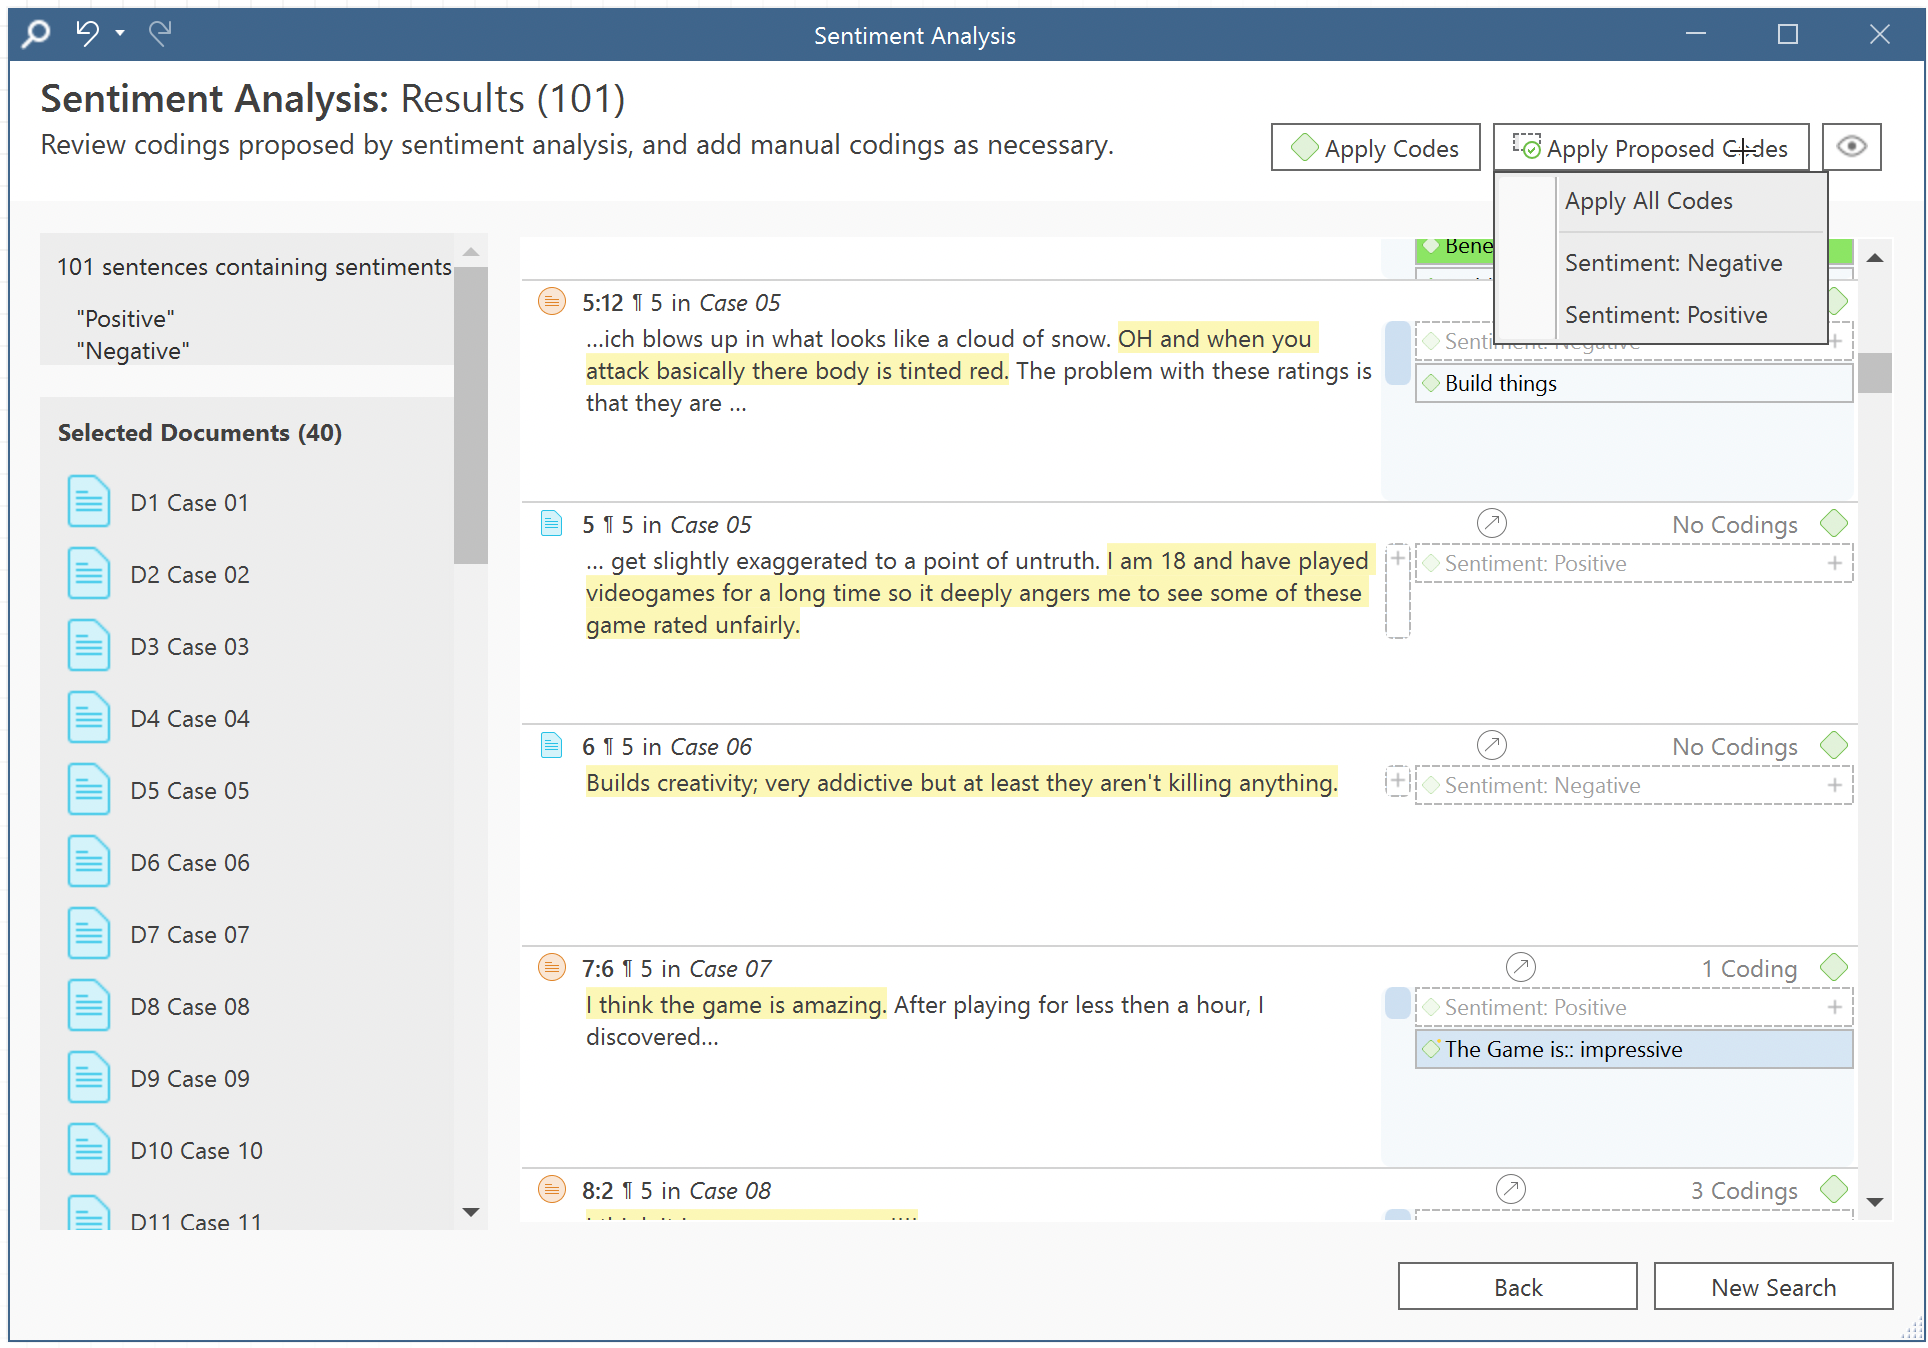The width and height of the screenshot is (1928, 1348).
Task: Open the undo history dropdown arrow
Action: point(120,33)
